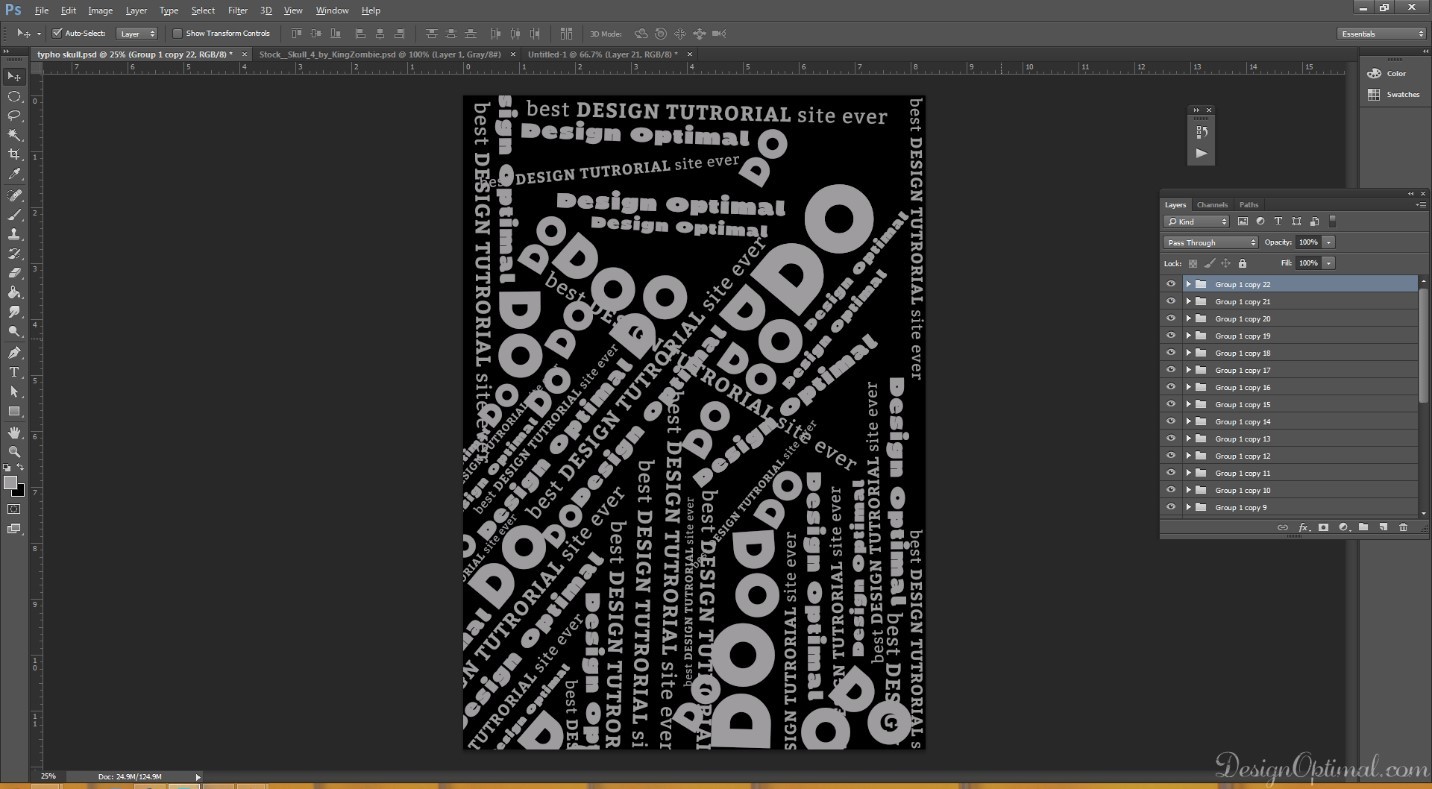Open the Window menu
The height and width of the screenshot is (789, 1432).
332,10
